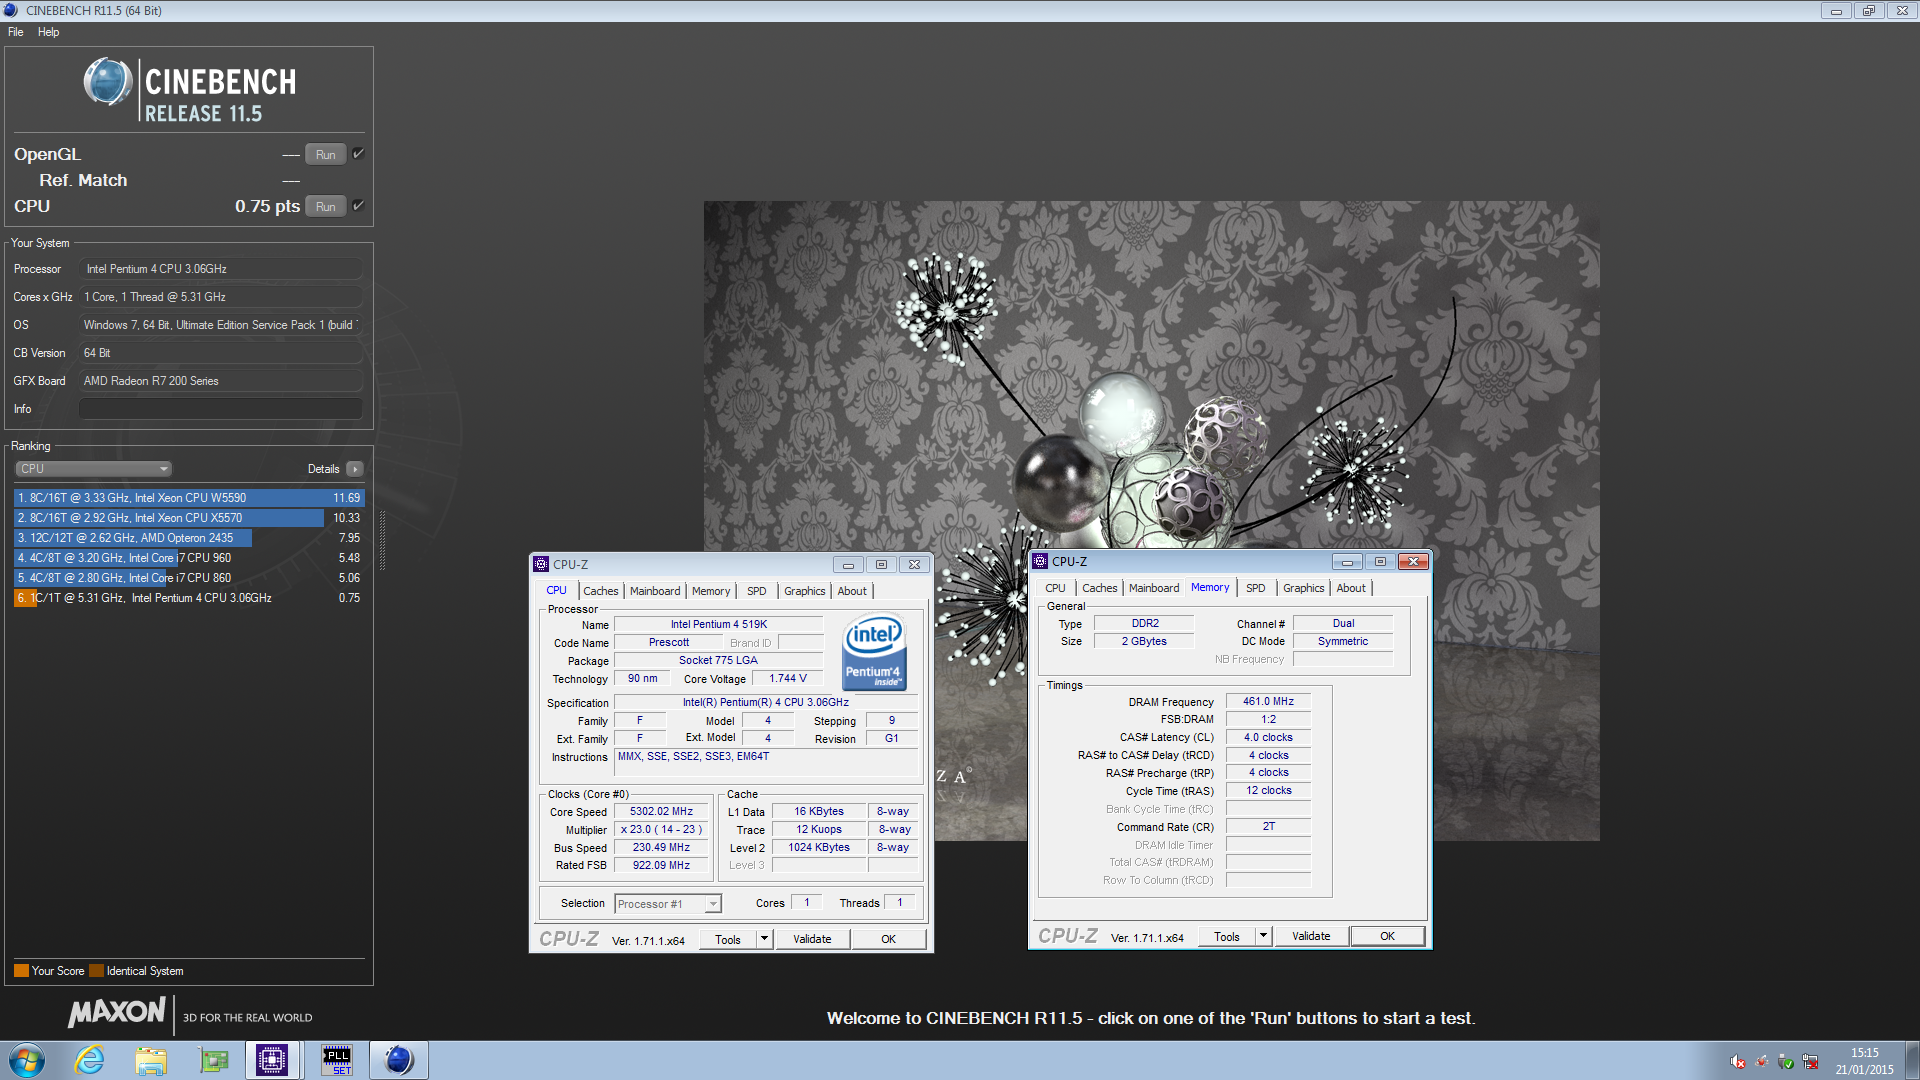
Task: Open the Ranking CPU dropdown
Action: (94, 469)
